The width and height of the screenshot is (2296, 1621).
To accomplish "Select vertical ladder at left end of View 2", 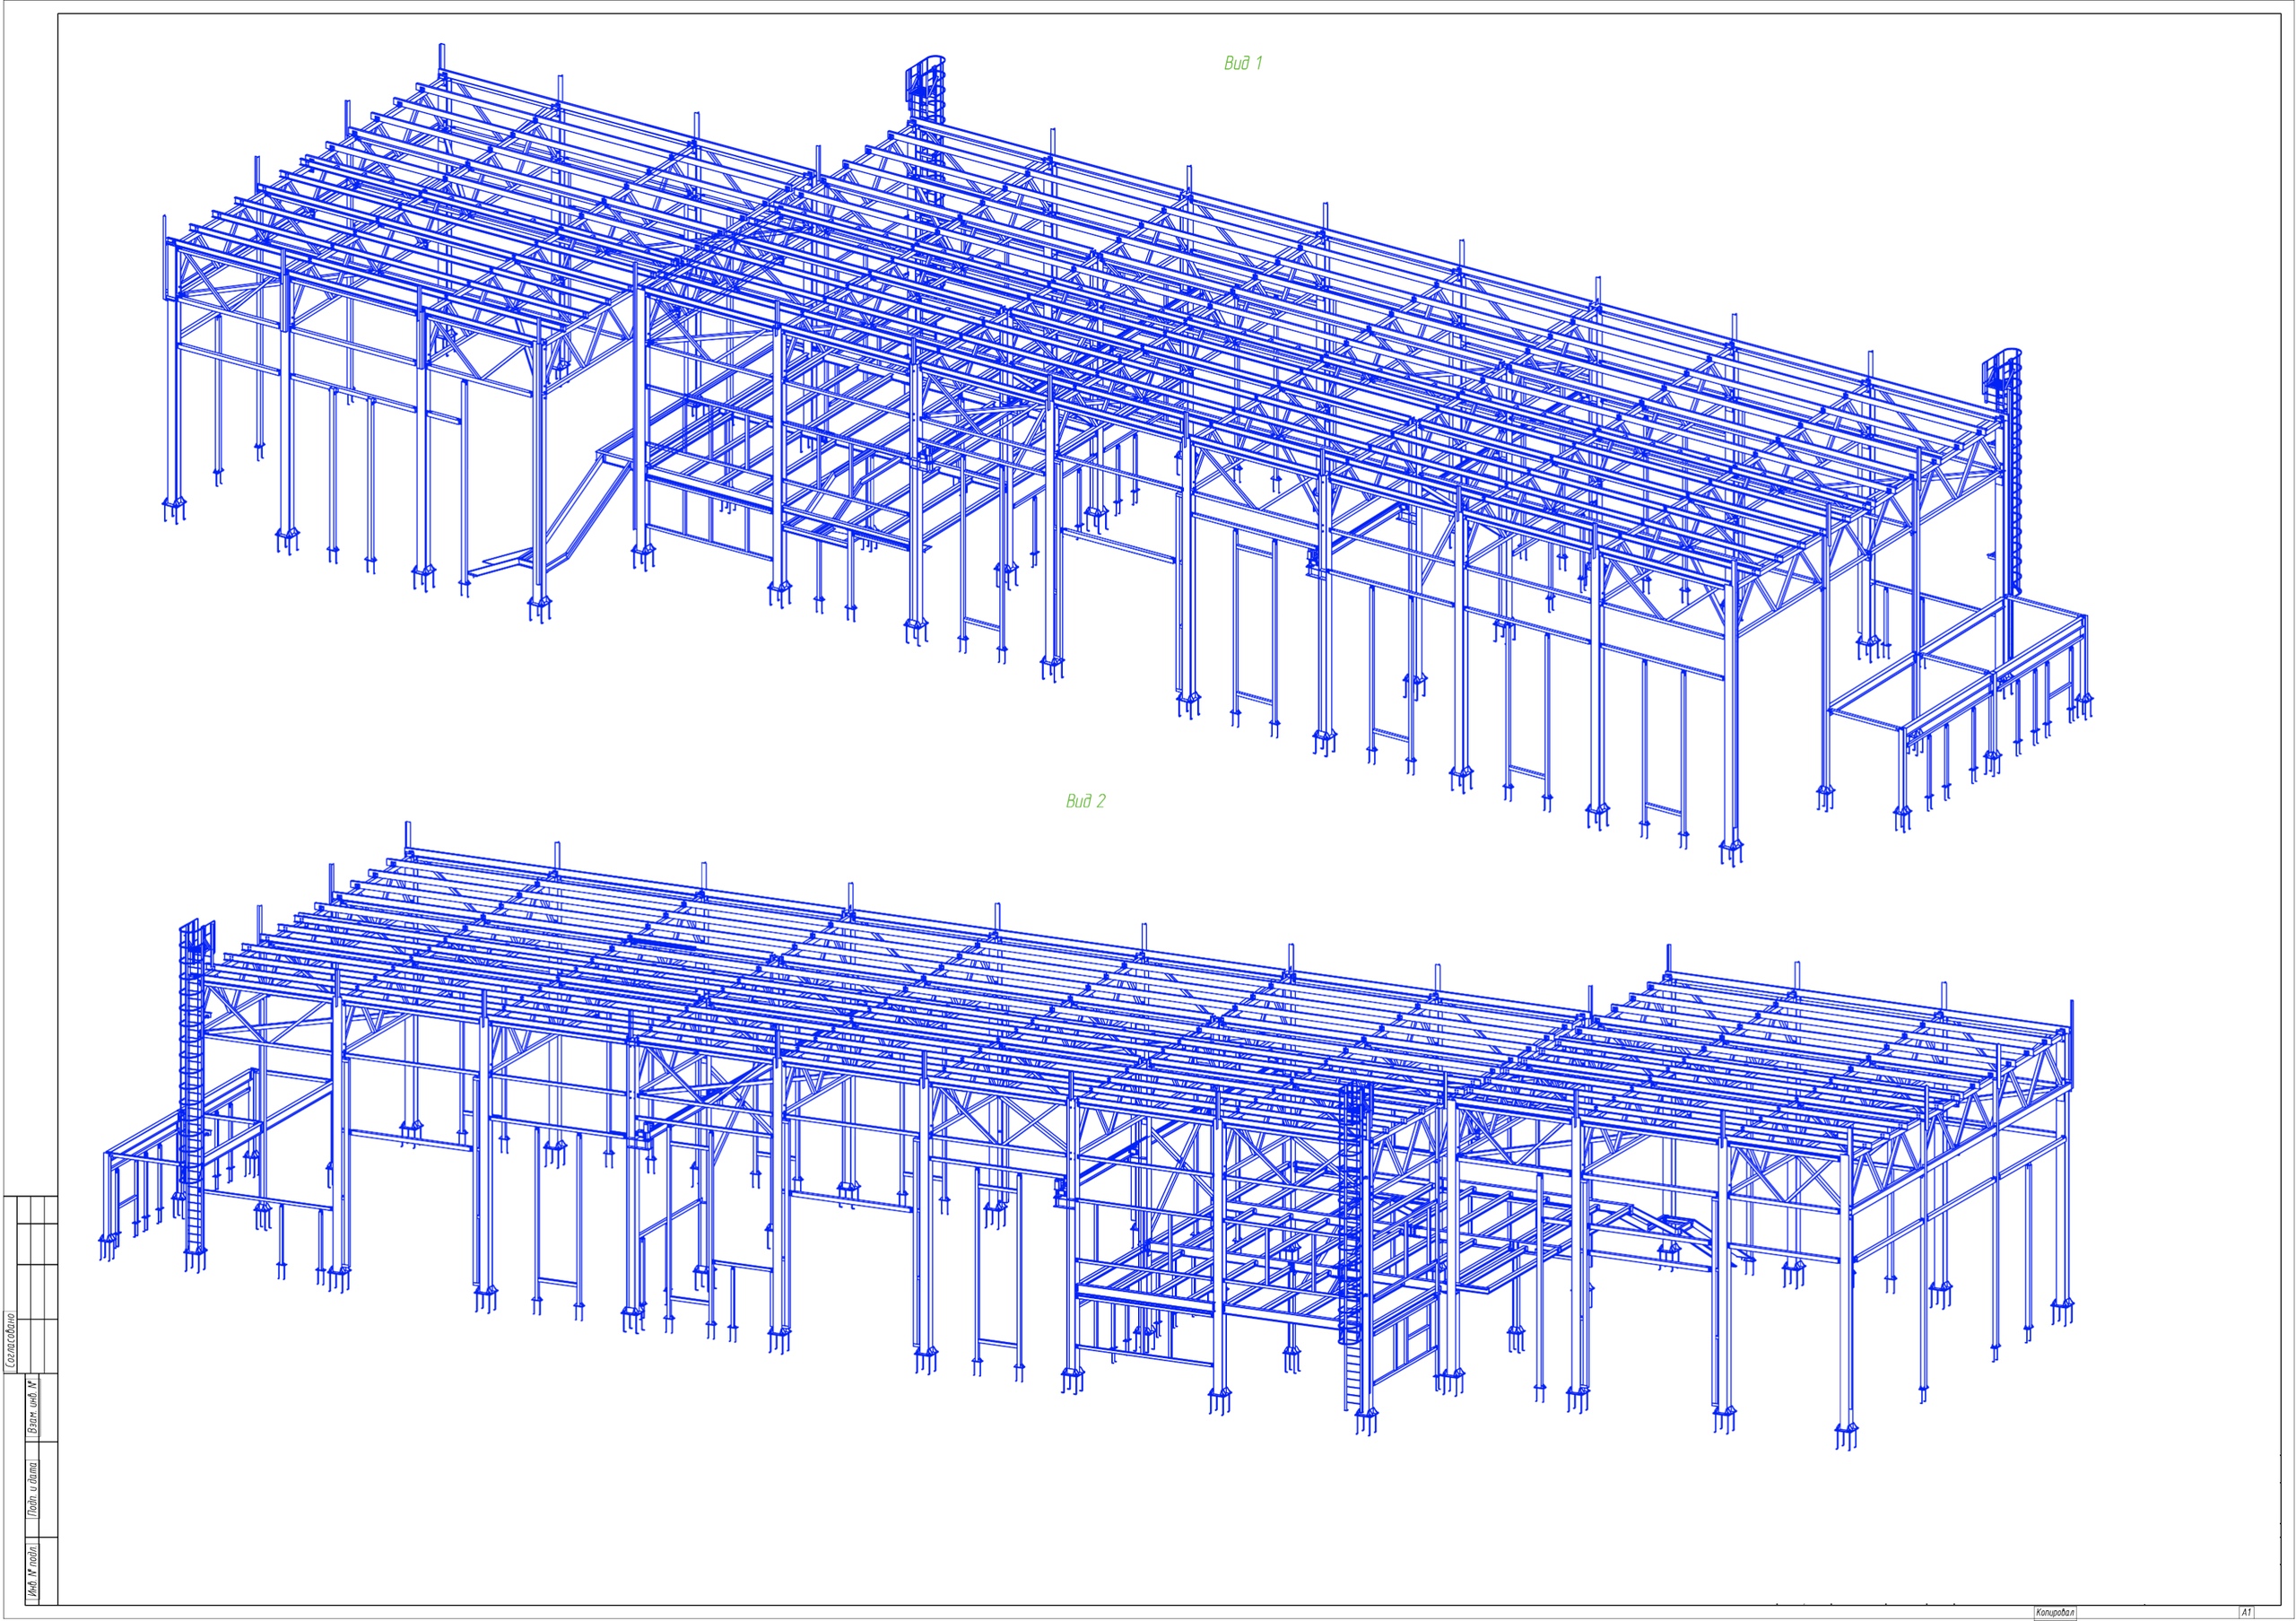I will [193, 1090].
